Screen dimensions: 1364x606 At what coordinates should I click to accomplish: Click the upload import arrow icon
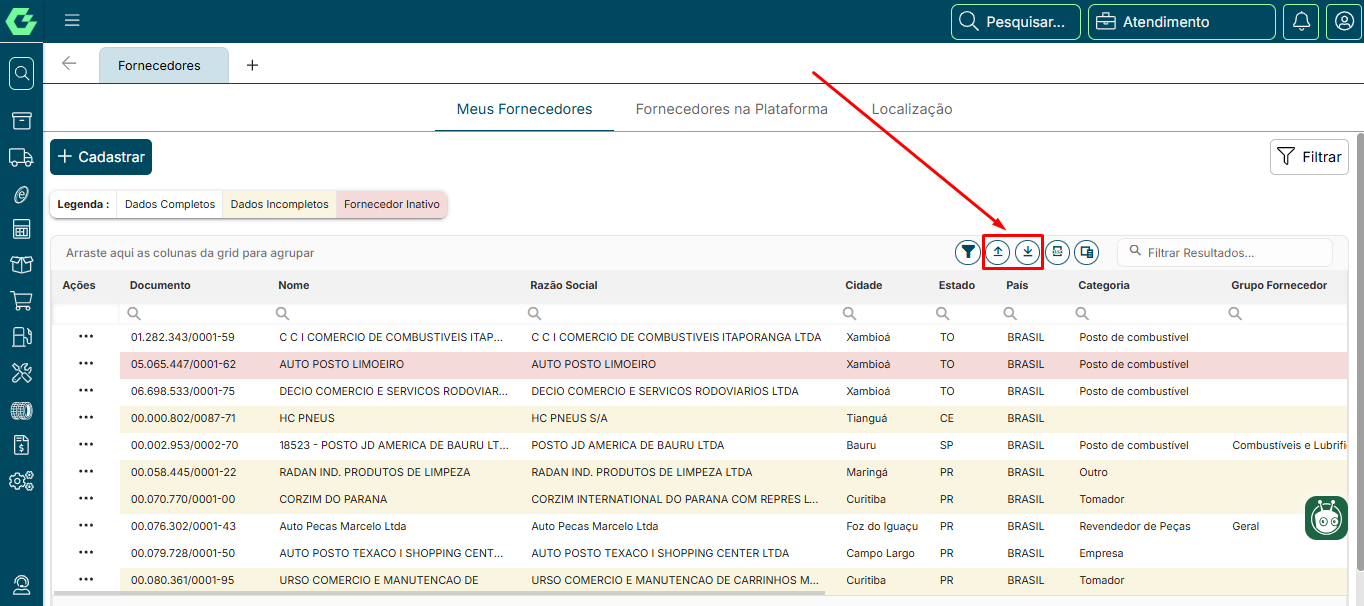tap(998, 252)
